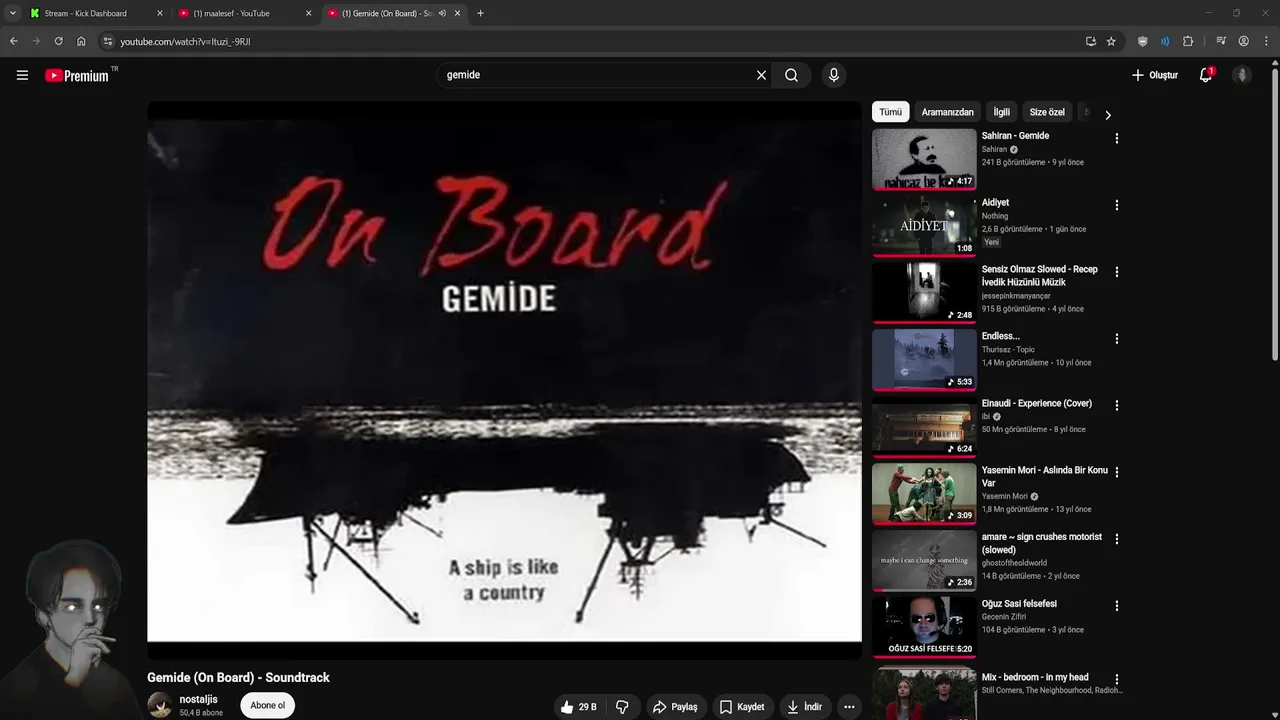
Task: Click the Kaydet save button
Action: (742, 707)
